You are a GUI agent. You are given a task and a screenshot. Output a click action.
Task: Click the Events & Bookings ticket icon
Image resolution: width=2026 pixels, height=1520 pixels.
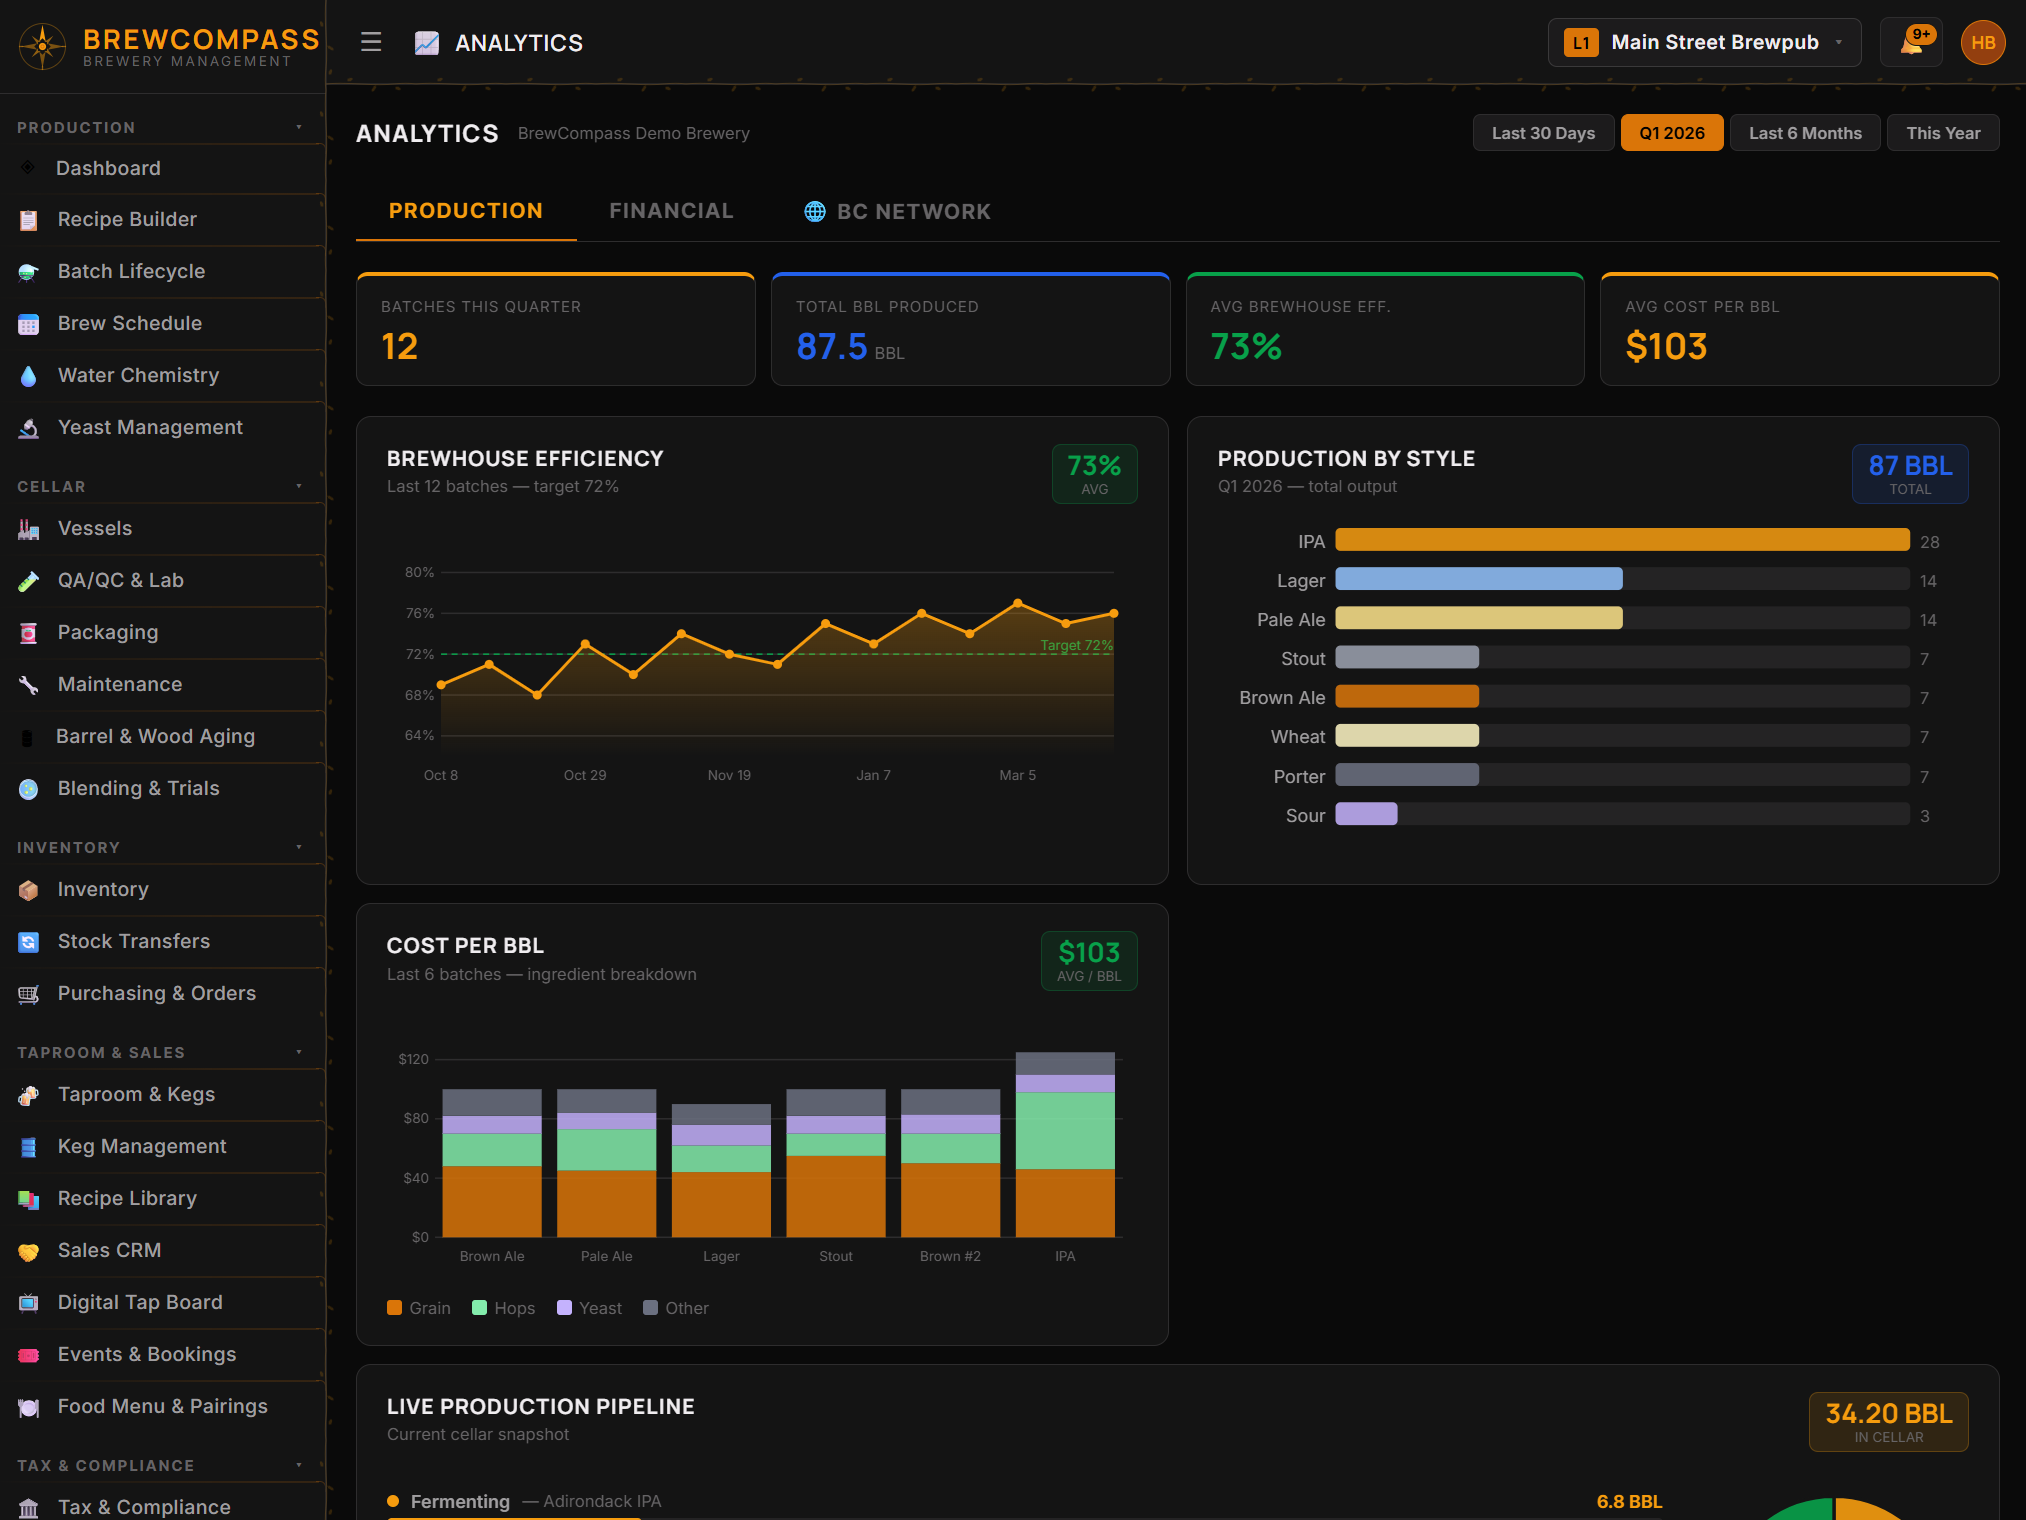coord(29,1355)
